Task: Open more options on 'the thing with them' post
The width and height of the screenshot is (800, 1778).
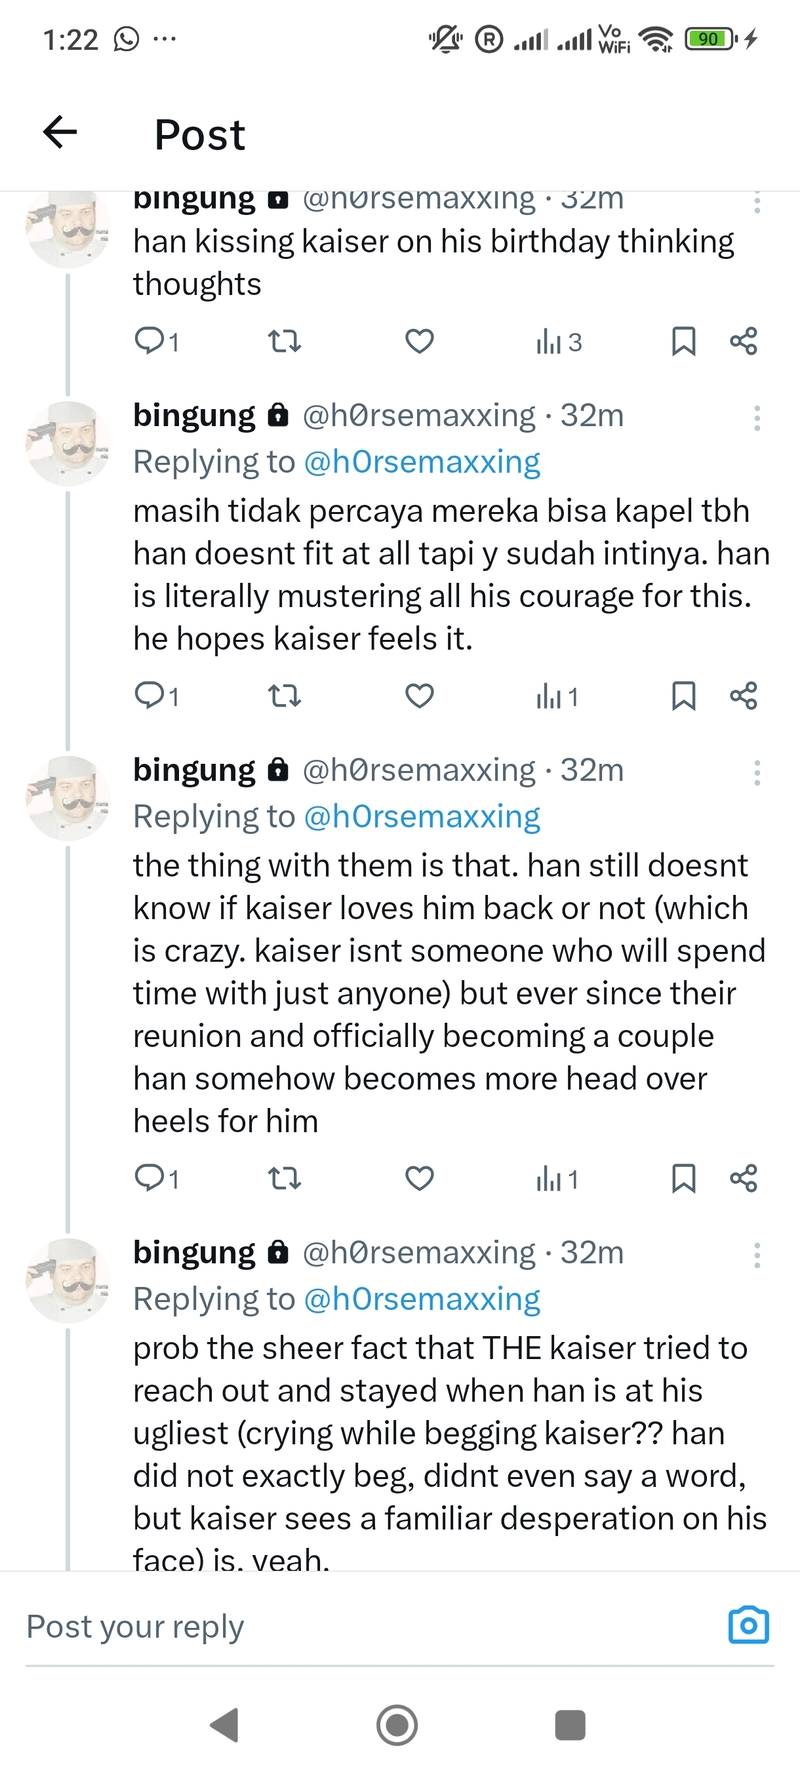Action: 757,773
